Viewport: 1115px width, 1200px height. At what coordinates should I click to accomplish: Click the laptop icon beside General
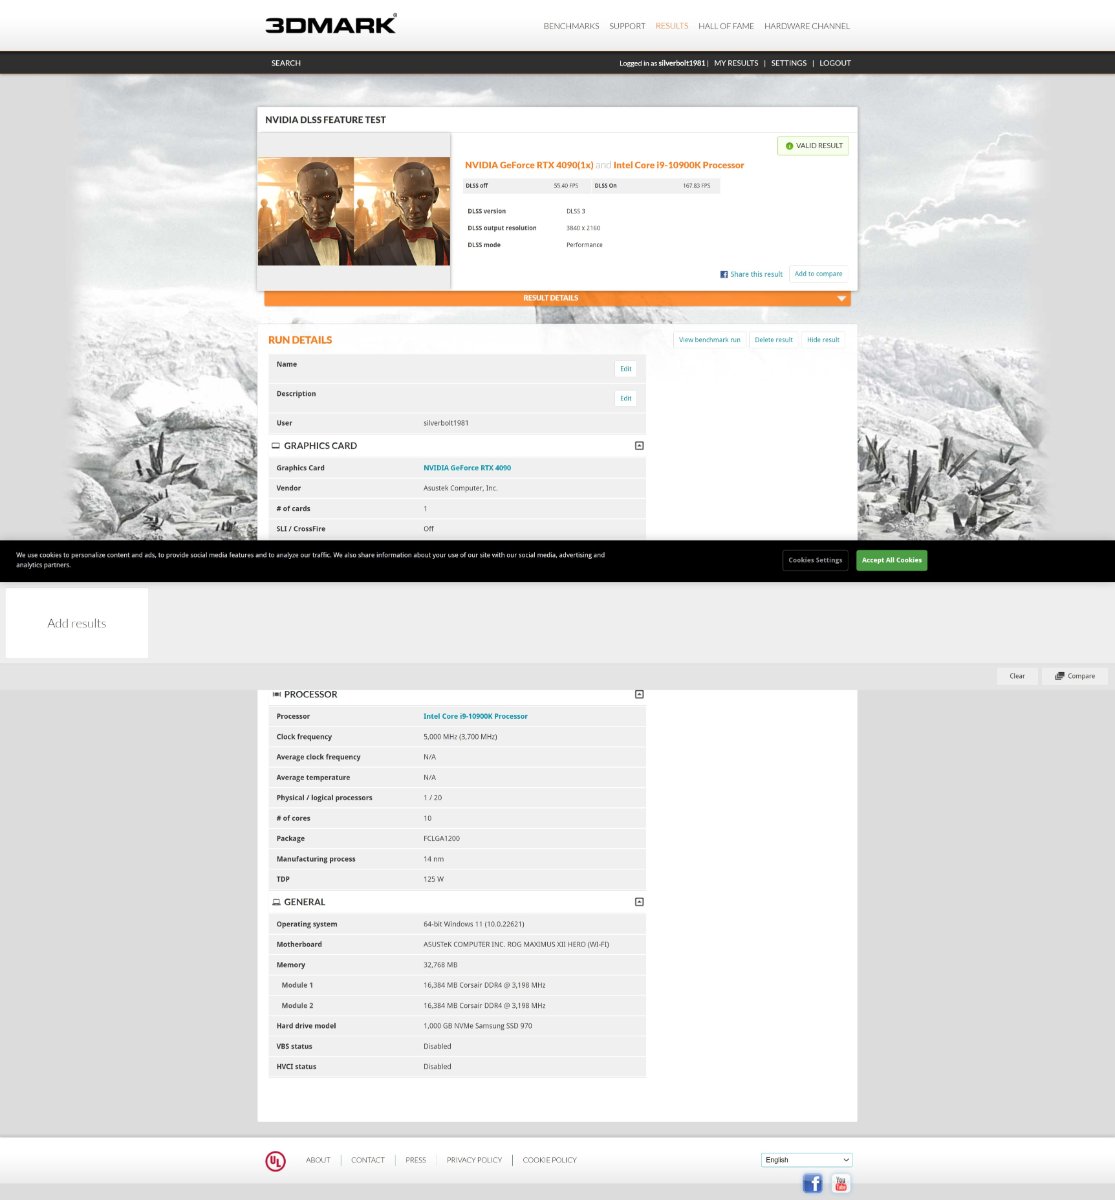tap(276, 902)
